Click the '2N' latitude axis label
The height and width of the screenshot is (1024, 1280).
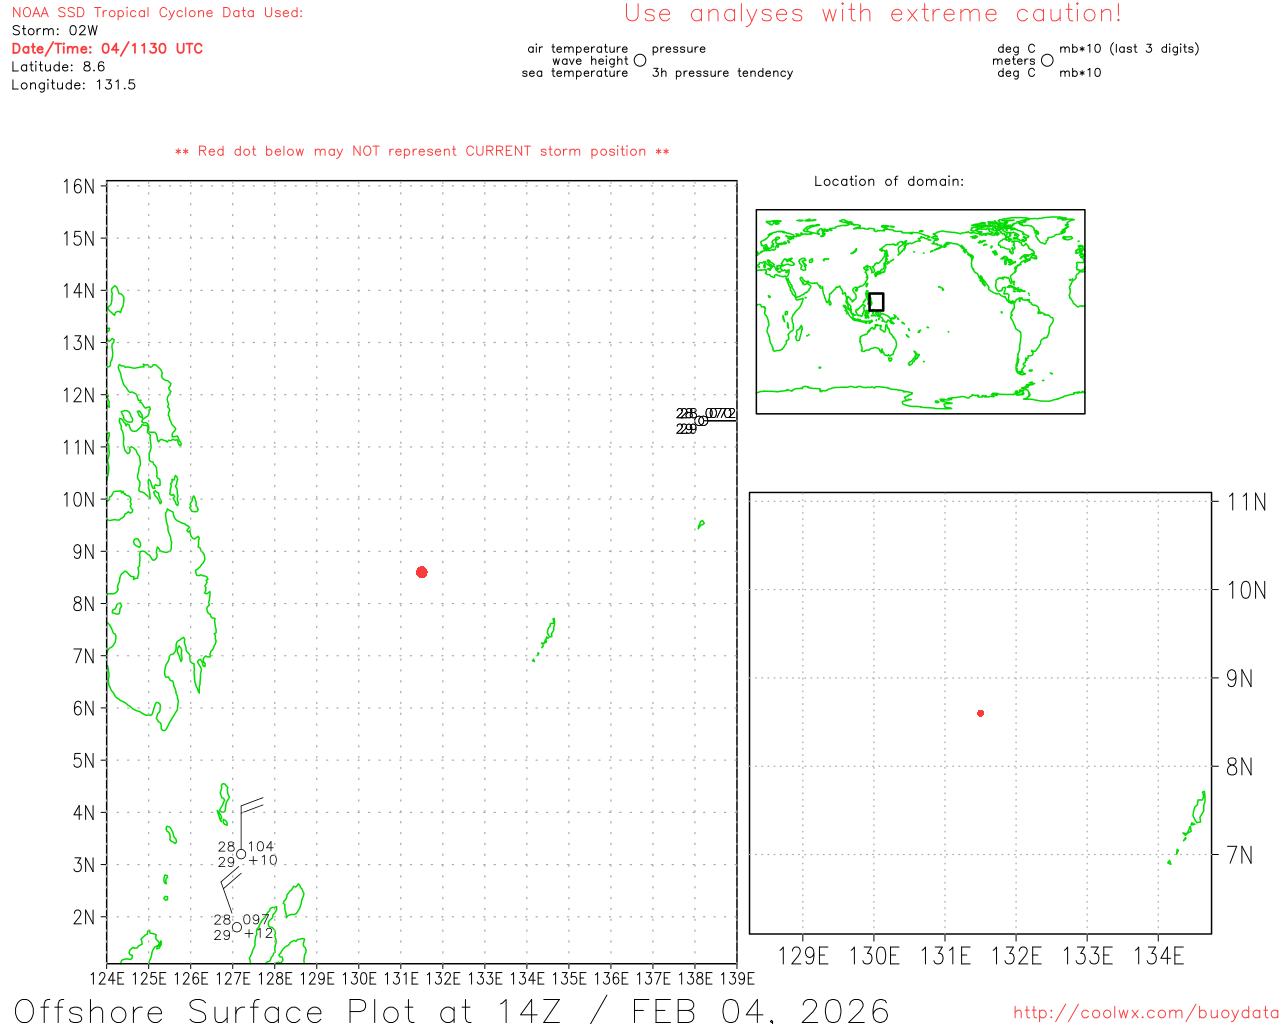(x=84, y=917)
